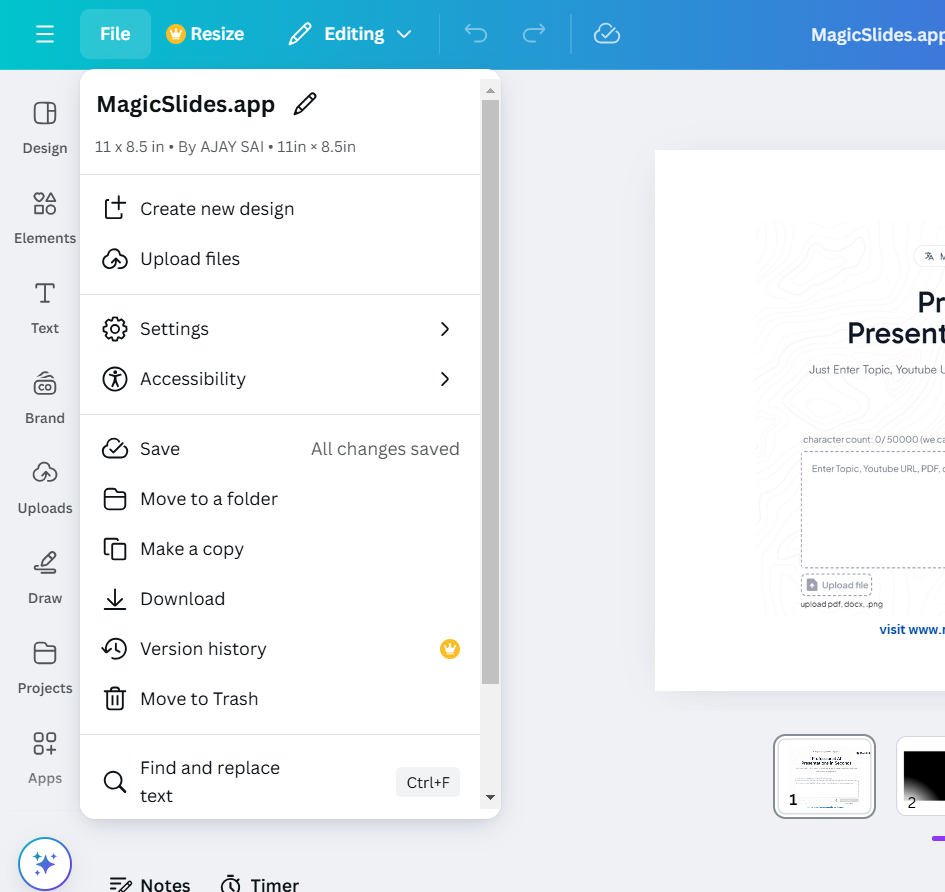The image size is (945, 892).
Task: Open Find and replace text
Action: (280, 782)
